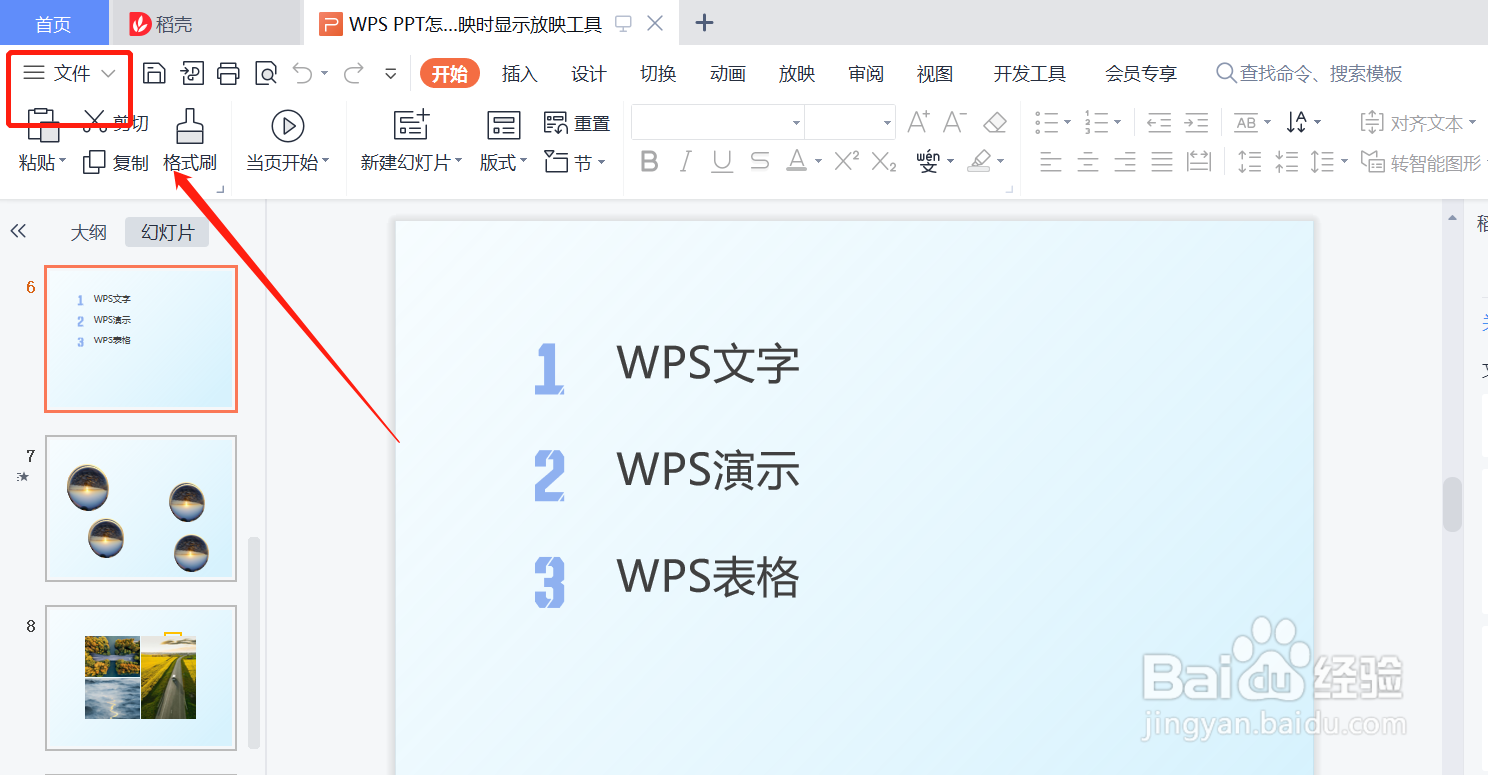Toggle Superscript formatting

[x=846, y=160]
